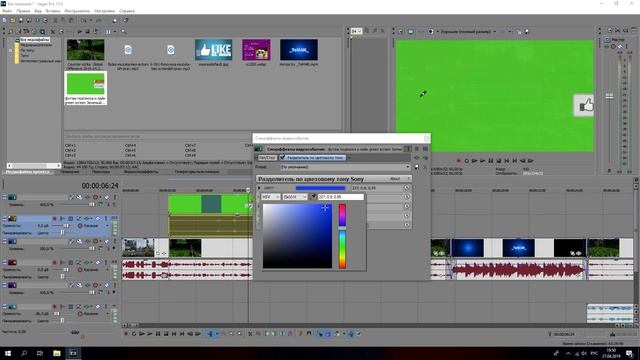Select the green screen clip on the timeline
Viewport: 640px width, 360px height.
(x=210, y=204)
